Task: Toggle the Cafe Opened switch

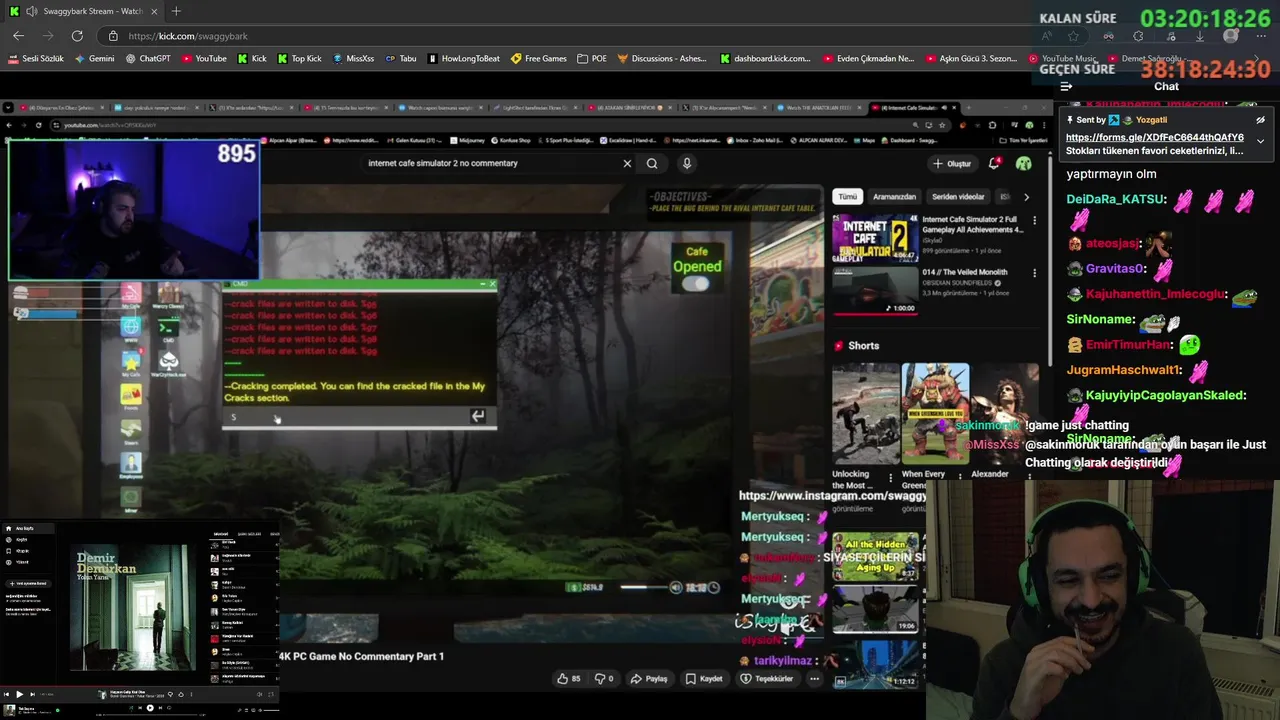Action: click(697, 284)
